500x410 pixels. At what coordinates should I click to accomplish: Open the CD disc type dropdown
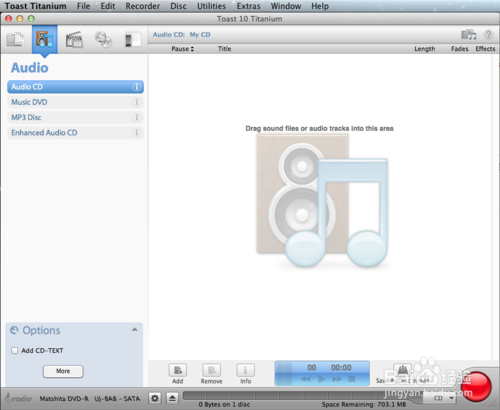440,398
